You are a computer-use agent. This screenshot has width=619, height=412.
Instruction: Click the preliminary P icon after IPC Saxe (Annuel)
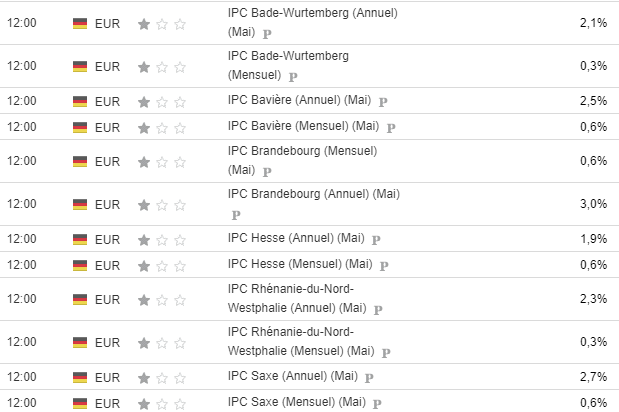point(369,377)
